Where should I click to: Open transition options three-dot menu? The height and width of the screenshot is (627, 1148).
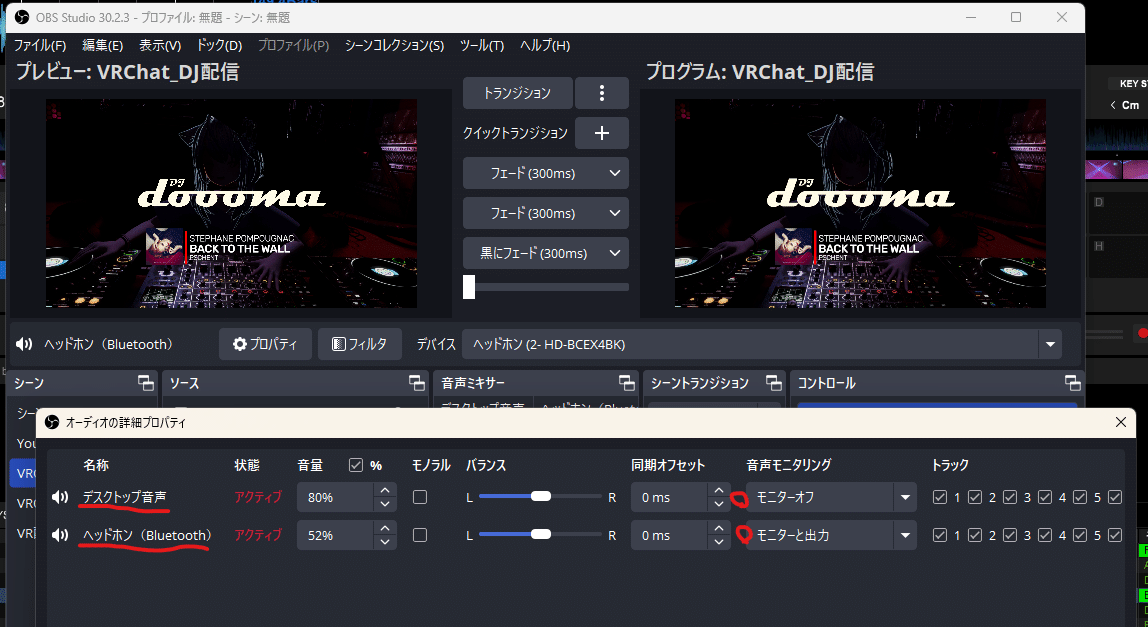tap(602, 93)
